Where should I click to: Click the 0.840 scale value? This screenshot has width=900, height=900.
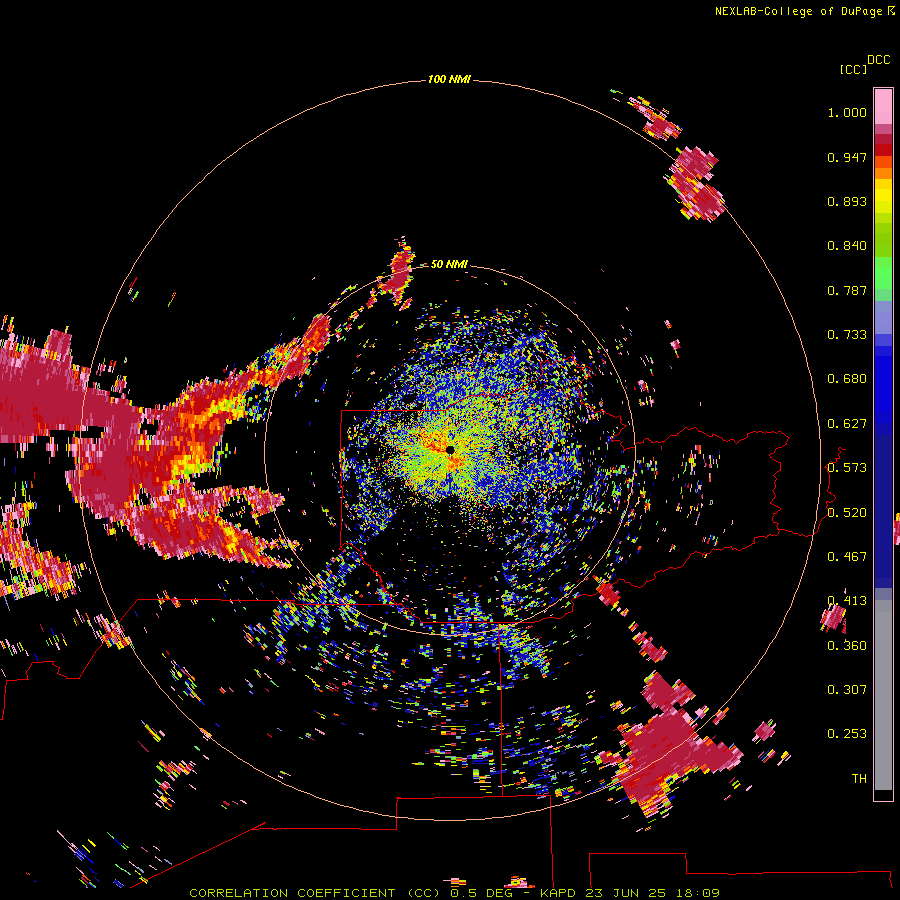pyautogui.click(x=847, y=246)
